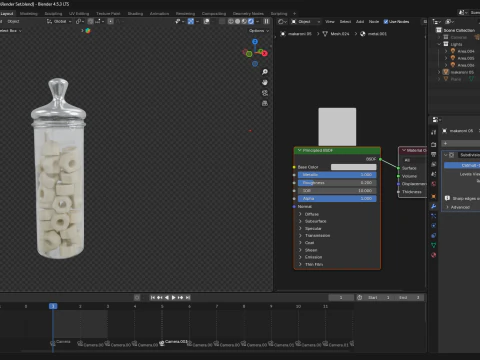Select wireframe viewport shading
Viewport: 480px width, 360px height.
click(231, 21)
